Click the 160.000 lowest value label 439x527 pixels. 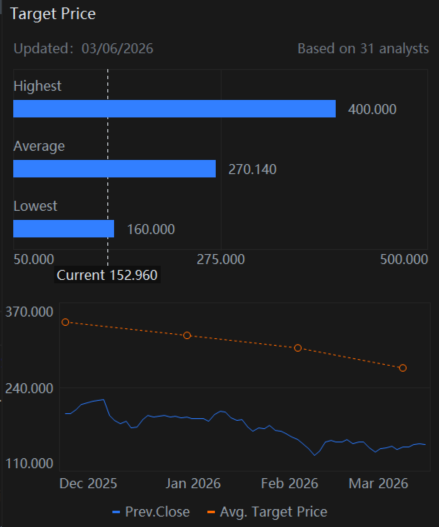(x=151, y=230)
